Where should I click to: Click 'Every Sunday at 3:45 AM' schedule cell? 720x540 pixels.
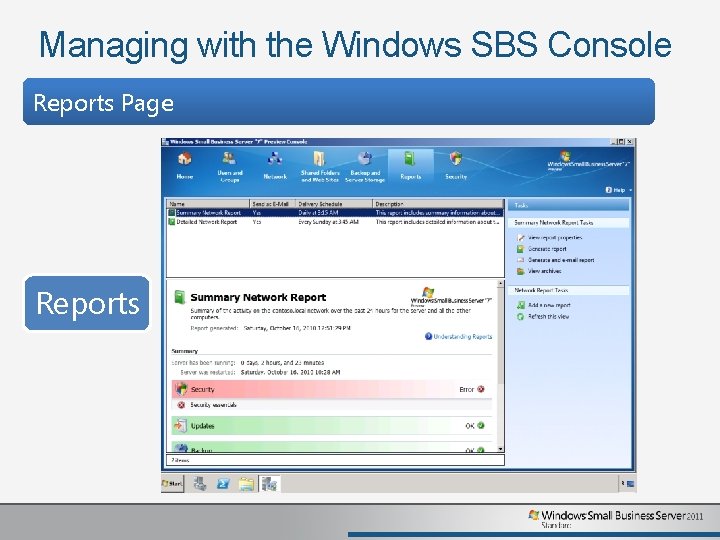click(x=328, y=222)
